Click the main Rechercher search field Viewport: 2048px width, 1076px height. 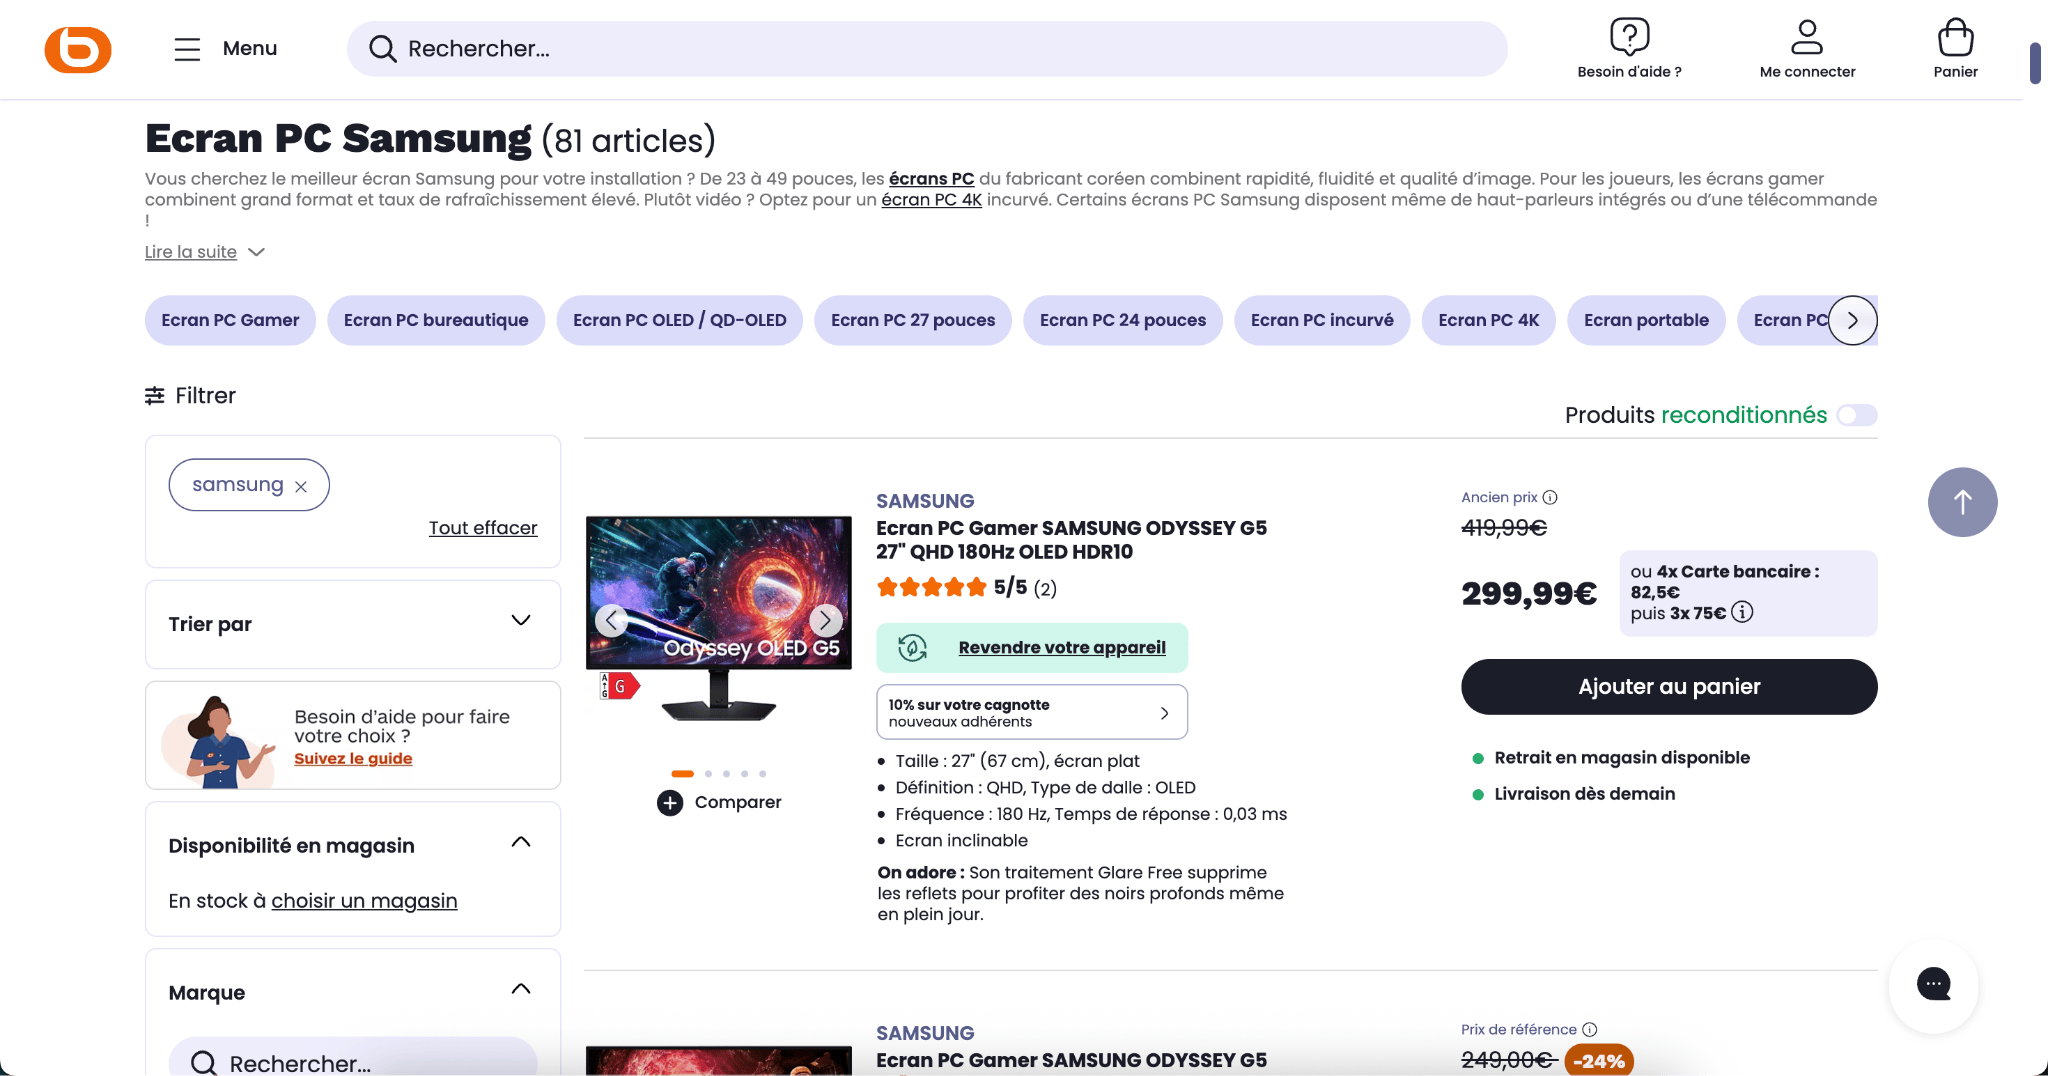927,49
